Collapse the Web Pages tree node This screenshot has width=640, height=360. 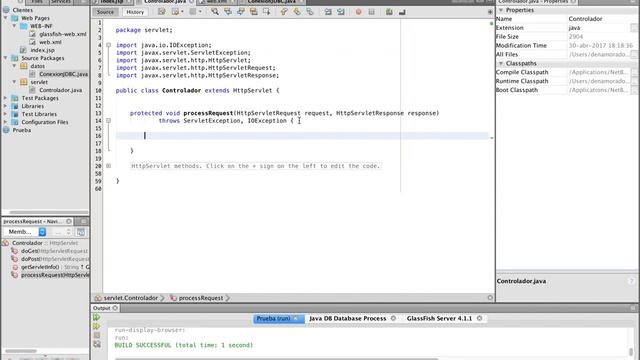[x=6, y=18]
